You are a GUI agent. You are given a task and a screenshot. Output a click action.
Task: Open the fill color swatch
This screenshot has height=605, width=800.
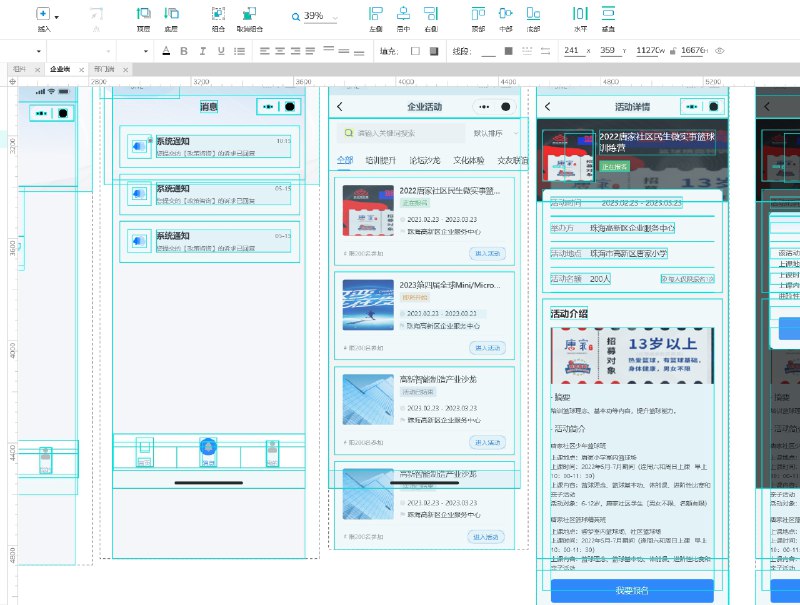[x=415, y=51]
